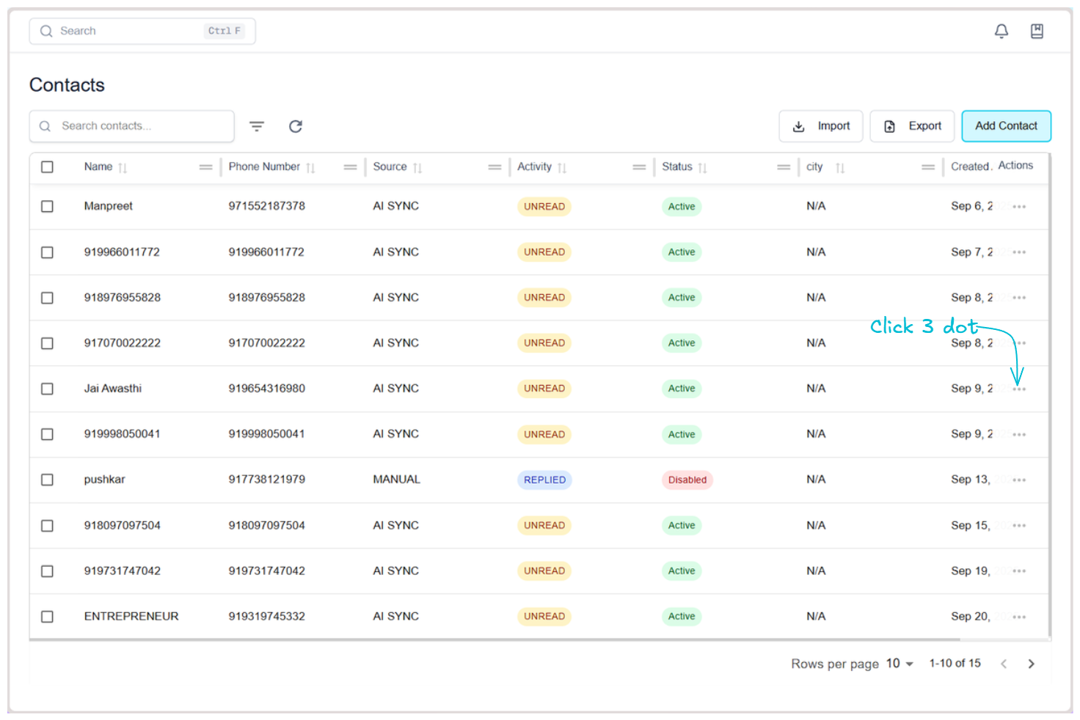
Task: Open the Rows per page dropdown
Action: [x=898, y=663]
